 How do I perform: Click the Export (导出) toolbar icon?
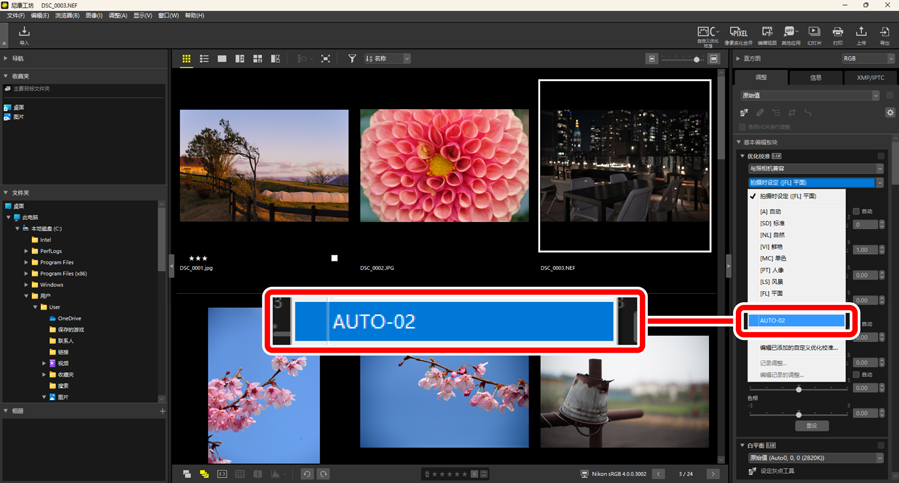coord(885,35)
